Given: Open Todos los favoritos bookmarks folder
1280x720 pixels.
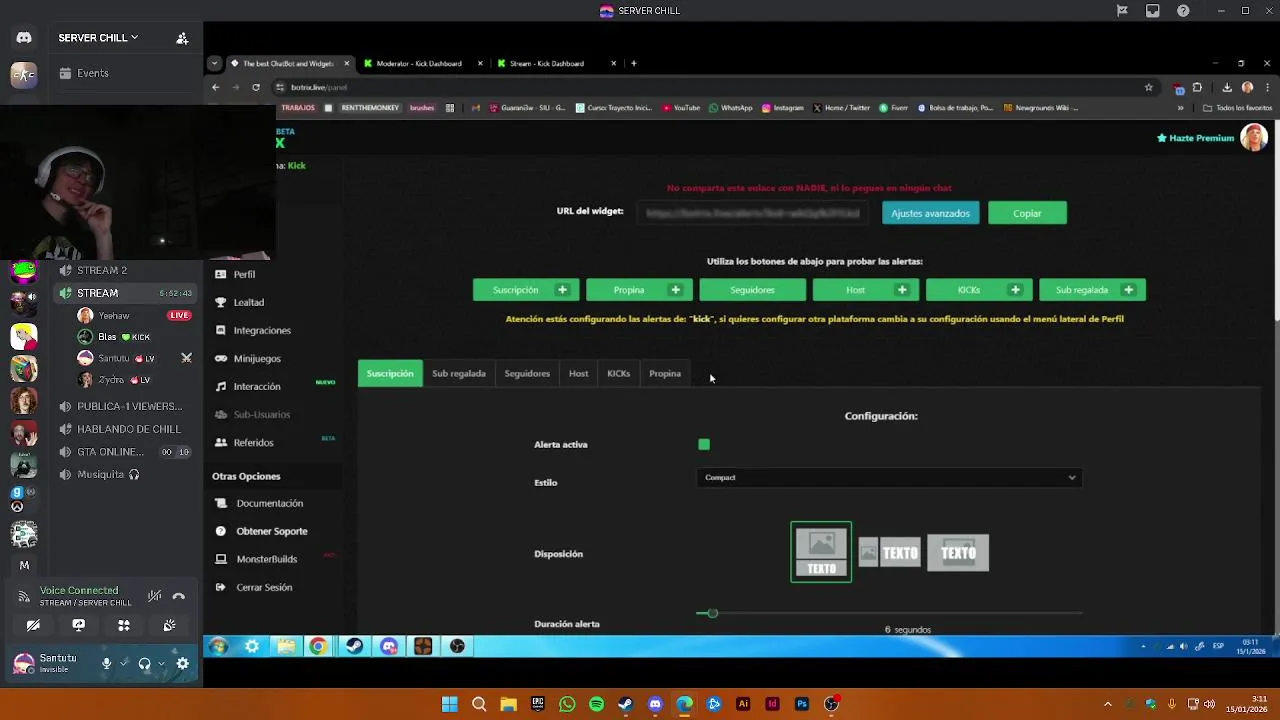Looking at the screenshot, I should 1238,108.
